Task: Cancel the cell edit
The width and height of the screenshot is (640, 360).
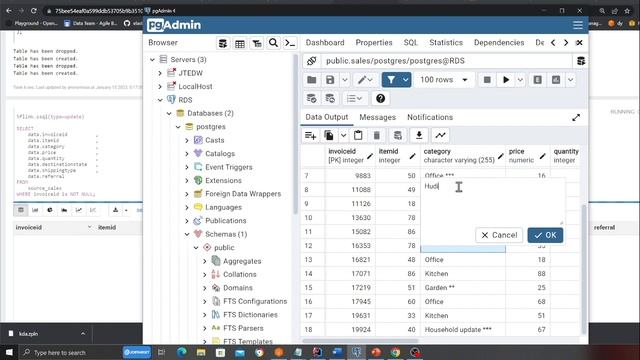Action: (x=499, y=236)
